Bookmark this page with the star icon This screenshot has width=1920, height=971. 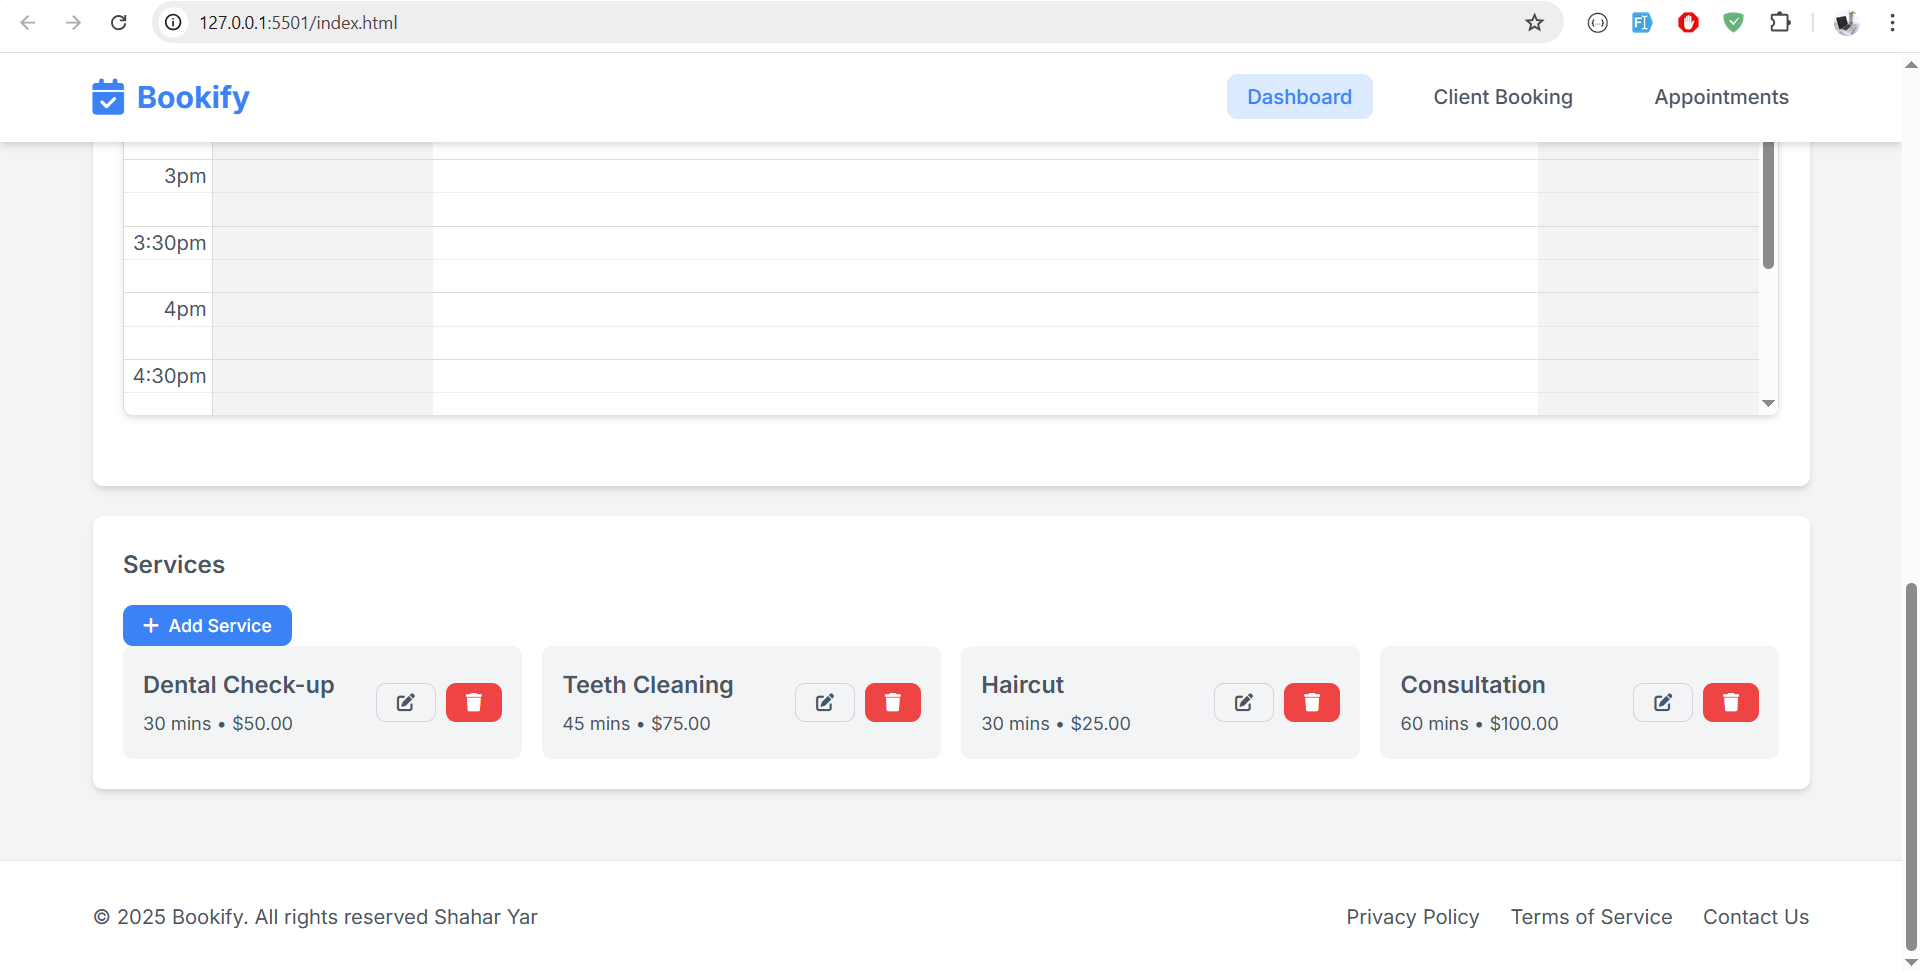pos(1534,23)
